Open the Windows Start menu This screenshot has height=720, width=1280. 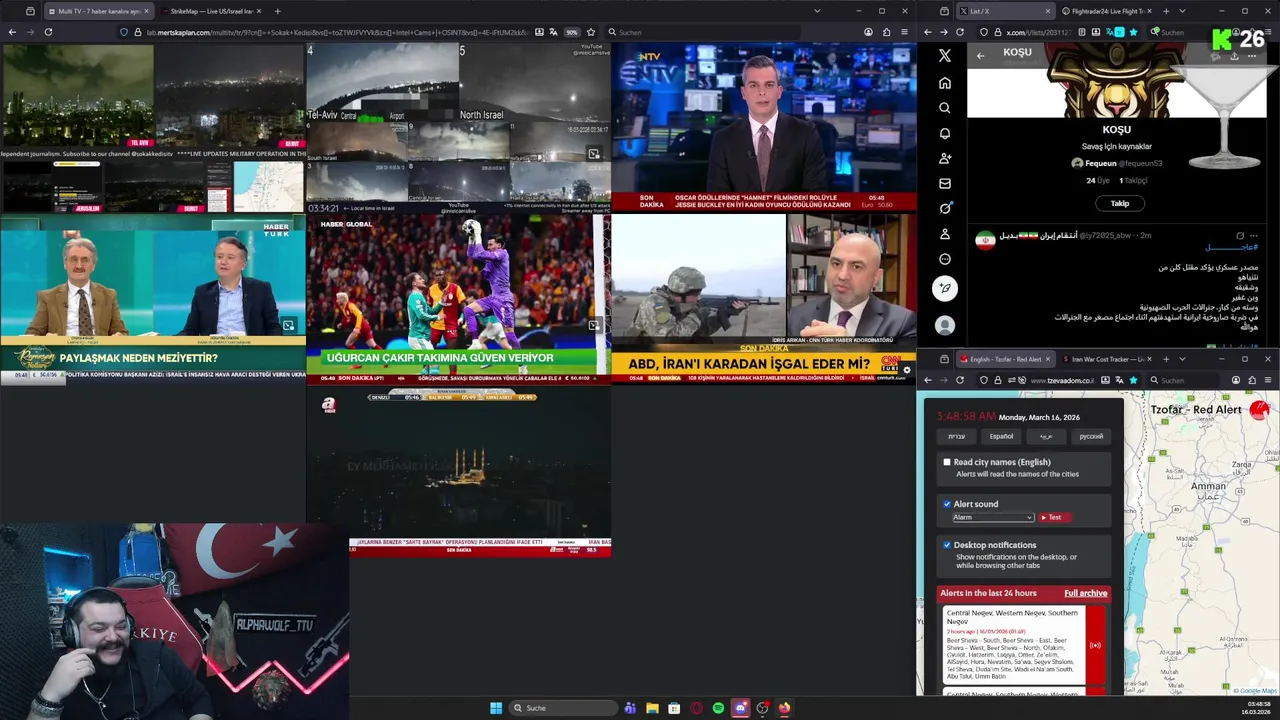(496, 708)
